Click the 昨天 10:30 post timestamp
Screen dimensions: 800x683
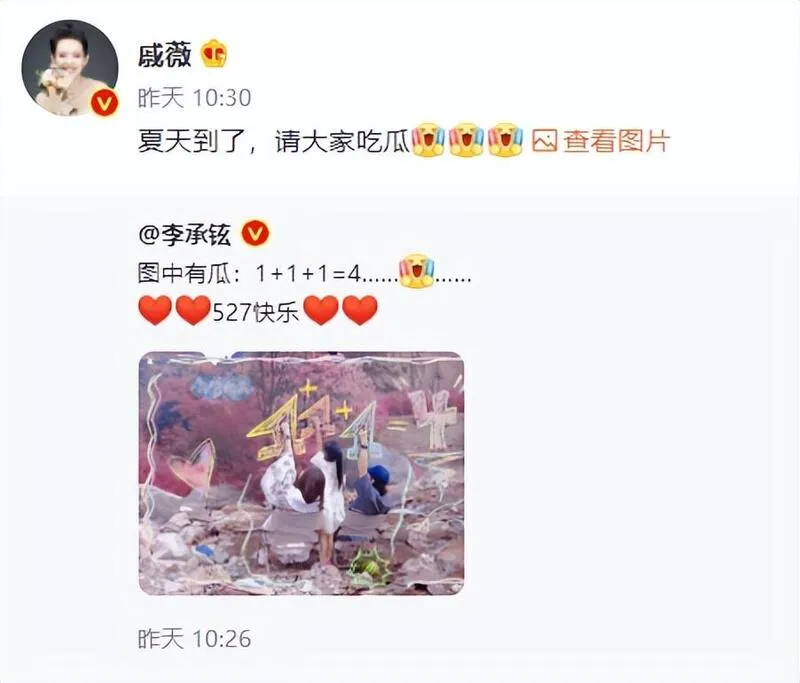(194, 97)
